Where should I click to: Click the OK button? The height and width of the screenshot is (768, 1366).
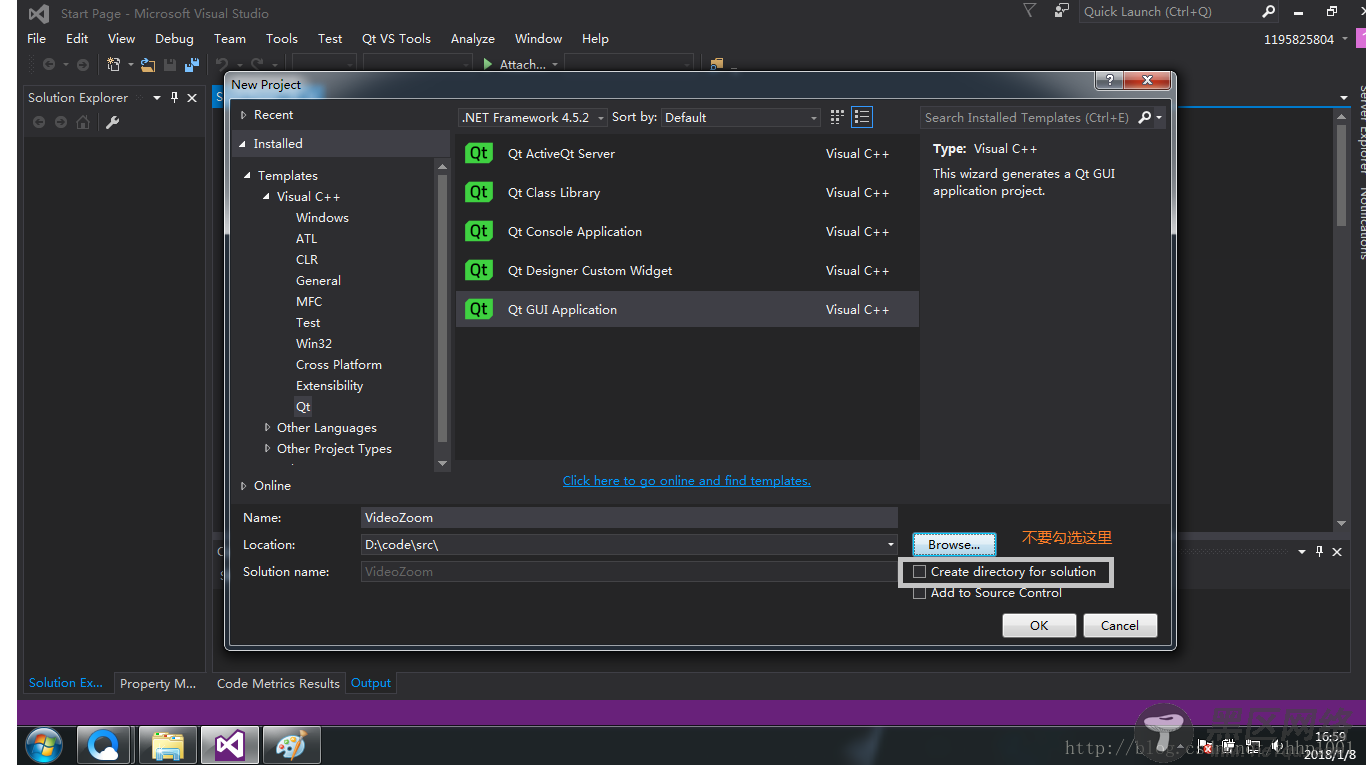1039,625
